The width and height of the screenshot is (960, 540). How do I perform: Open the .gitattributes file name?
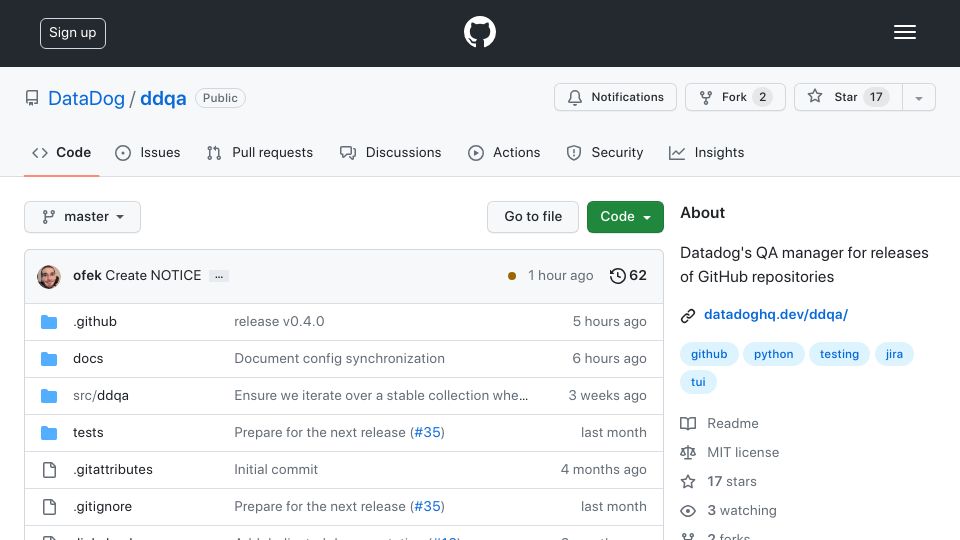pos(113,470)
